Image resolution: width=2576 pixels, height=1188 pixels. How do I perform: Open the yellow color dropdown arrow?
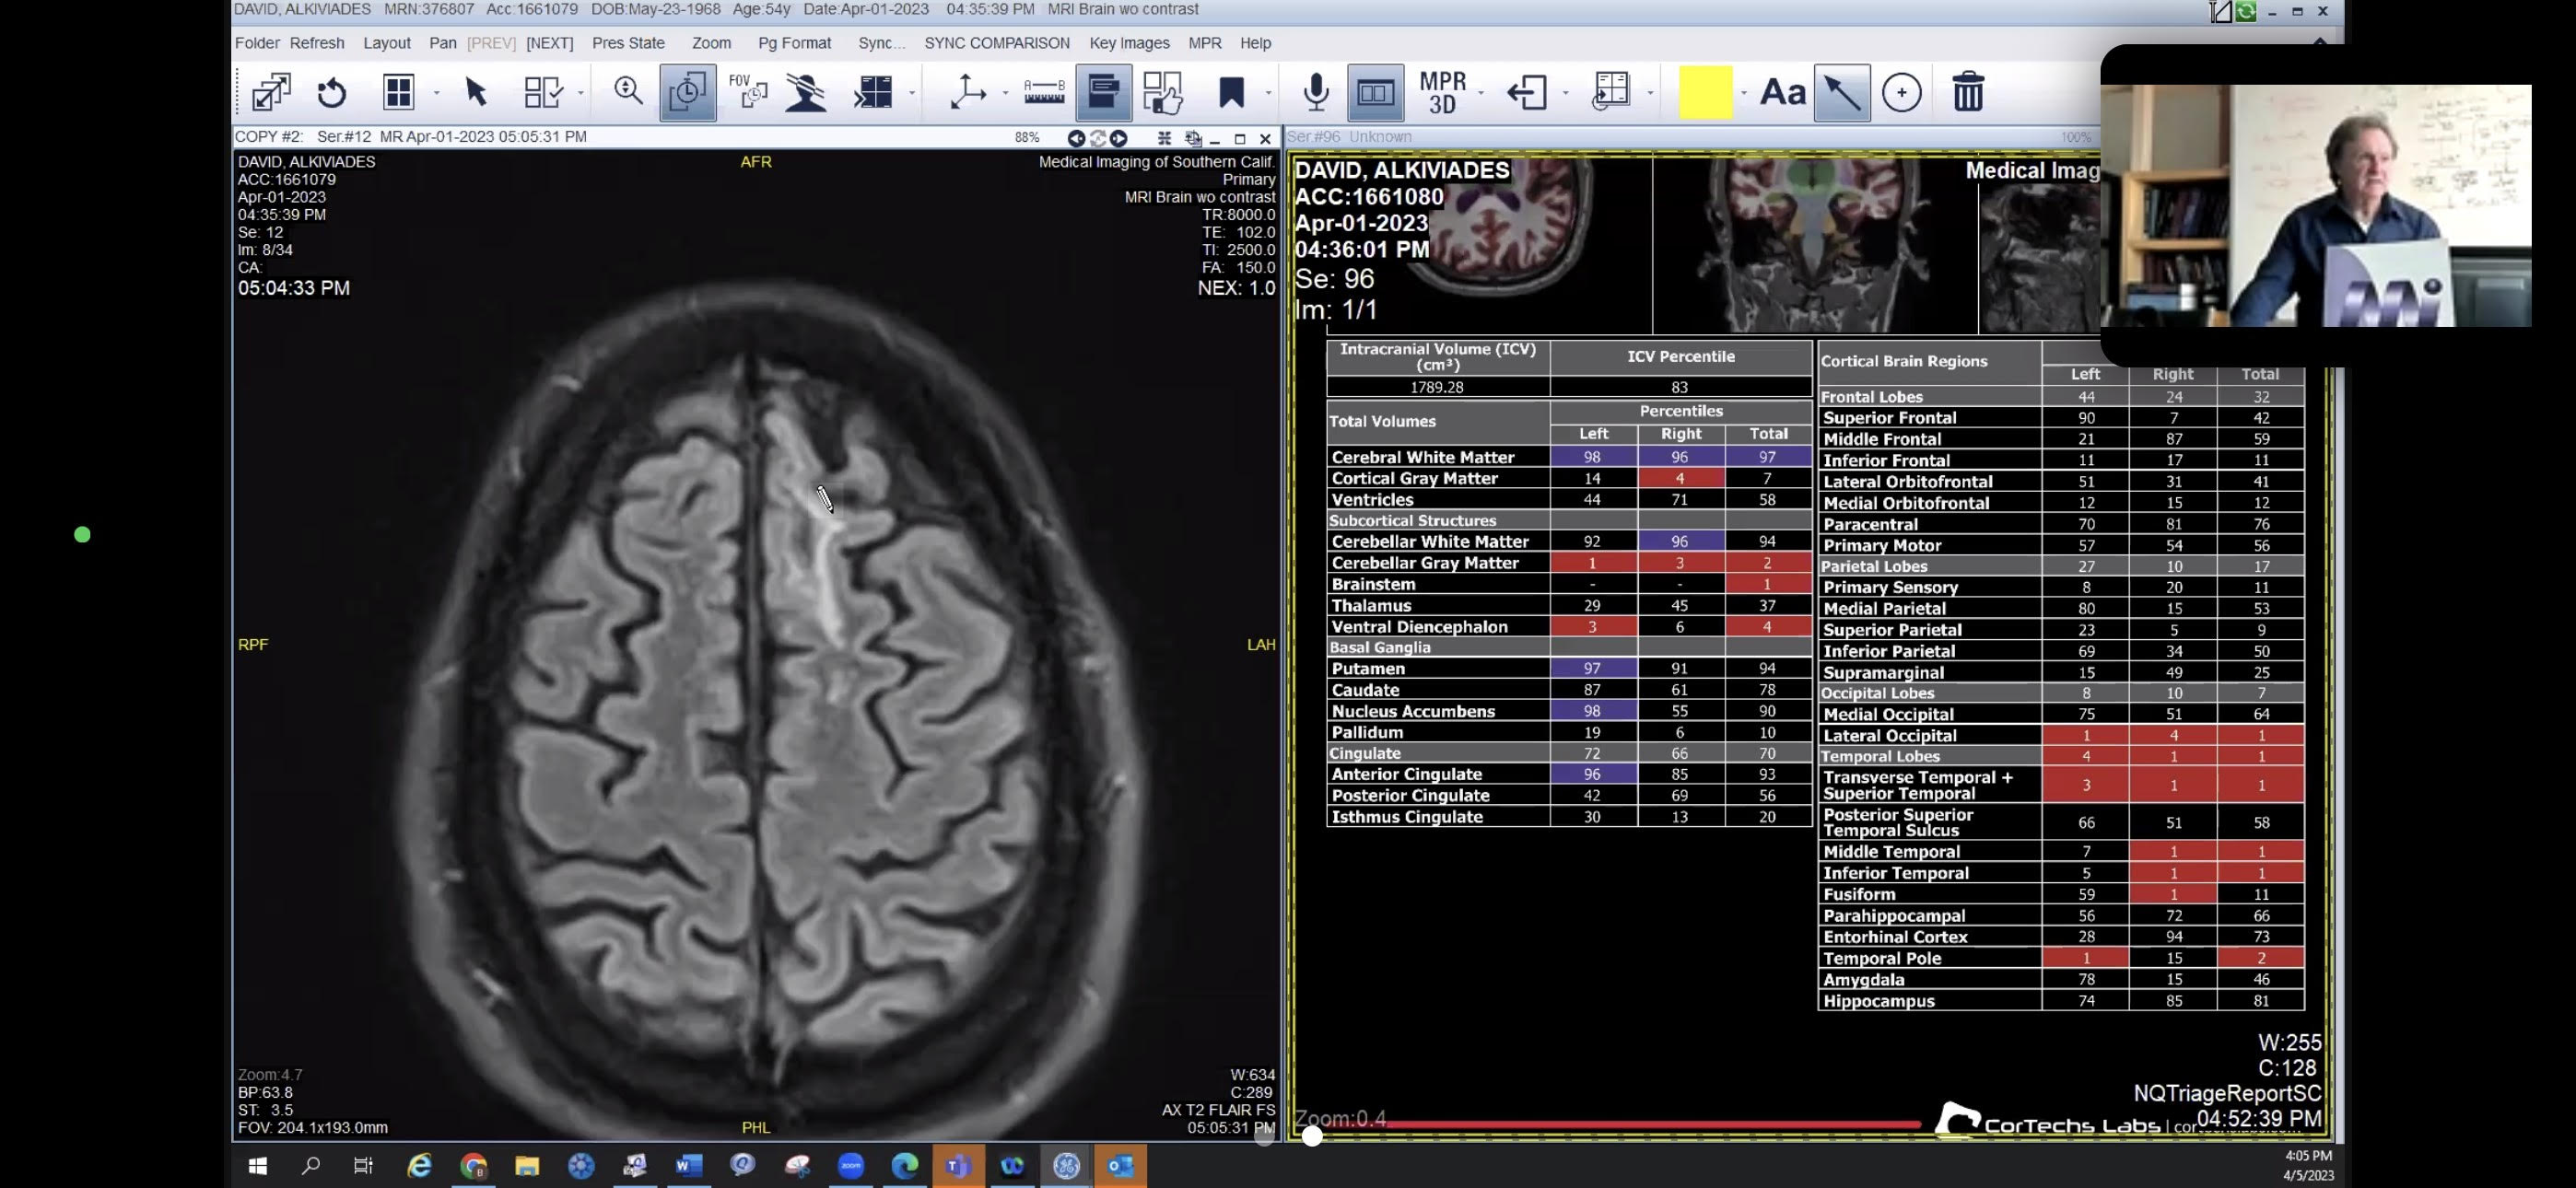pos(1744,94)
